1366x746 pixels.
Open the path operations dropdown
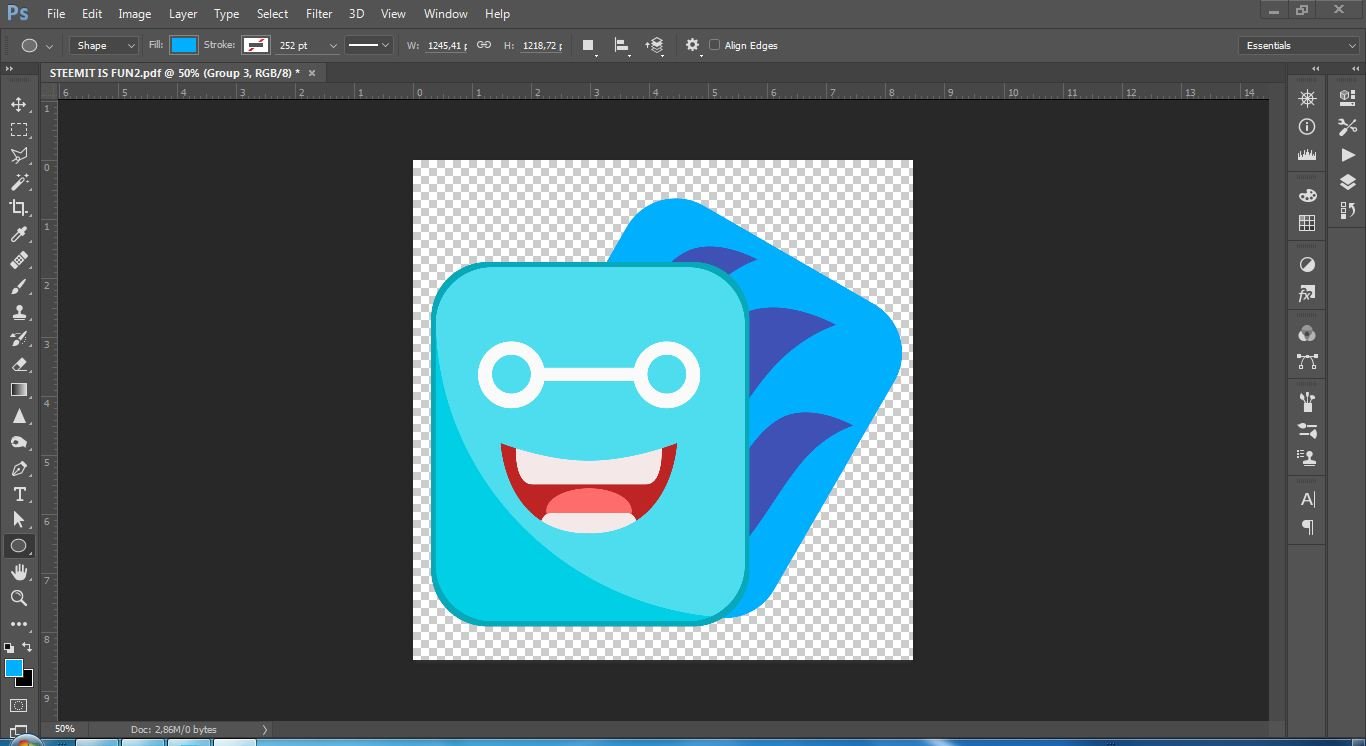click(x=589, y=45)
